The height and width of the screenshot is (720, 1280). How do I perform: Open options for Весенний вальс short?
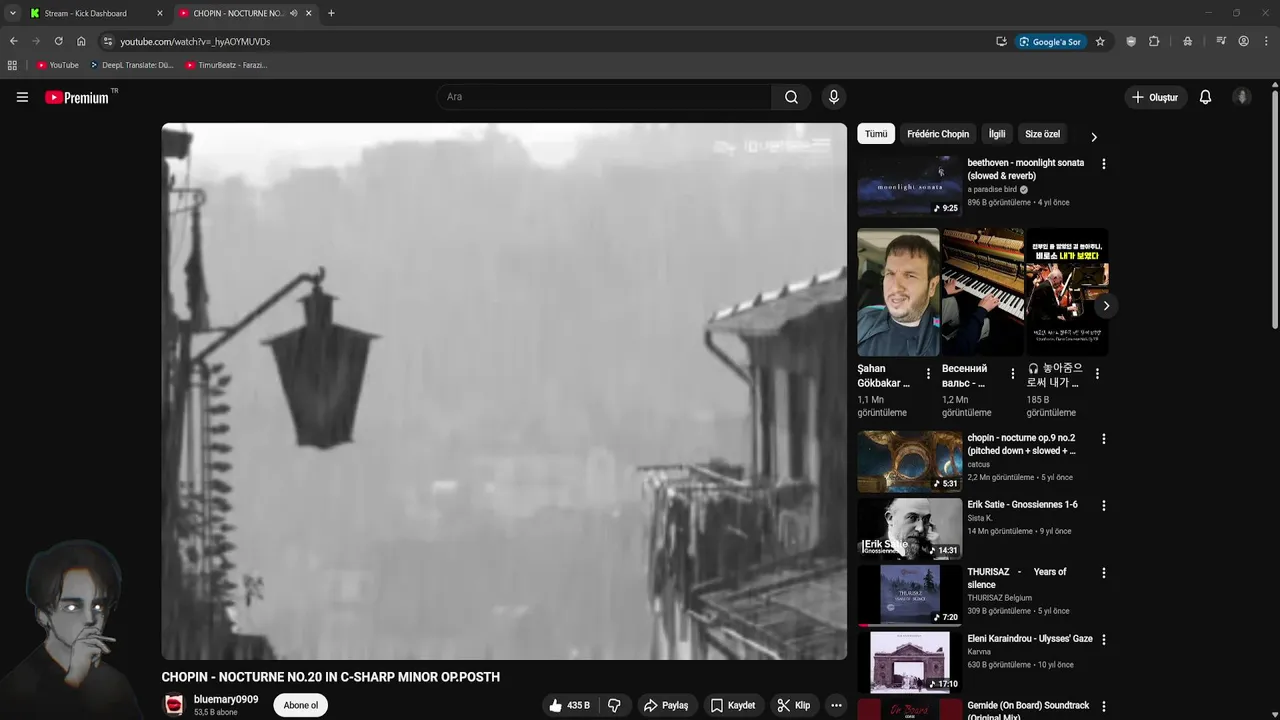(x=1012, y=374)
